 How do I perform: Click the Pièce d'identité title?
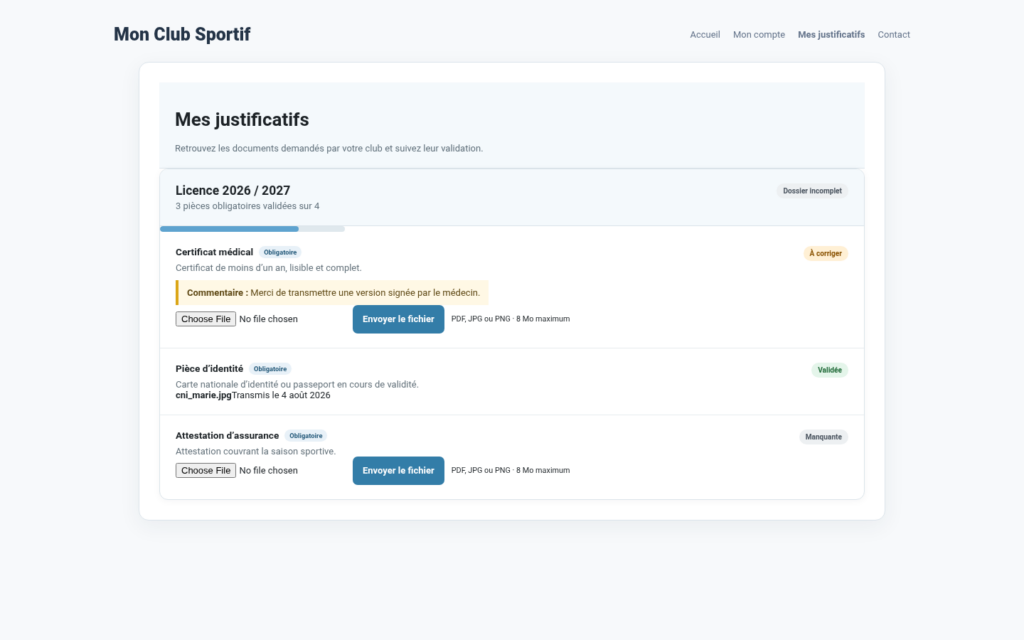click(209, 369)
